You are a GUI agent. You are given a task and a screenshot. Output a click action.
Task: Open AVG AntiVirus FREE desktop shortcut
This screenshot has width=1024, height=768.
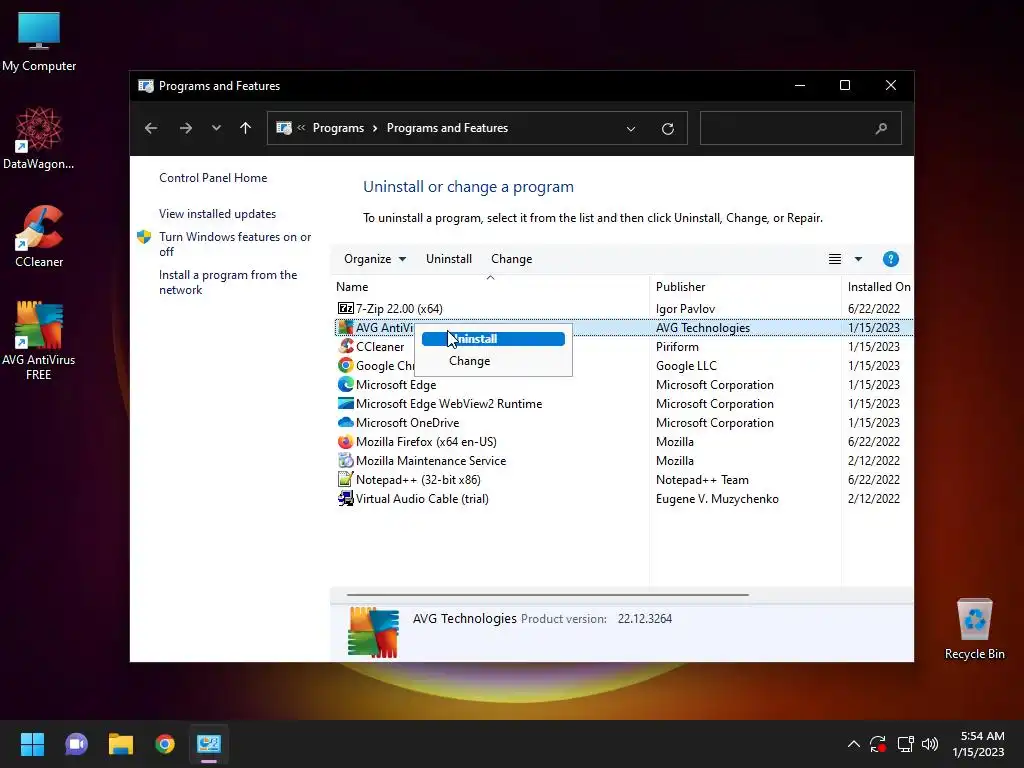click(x=39, y=341)
